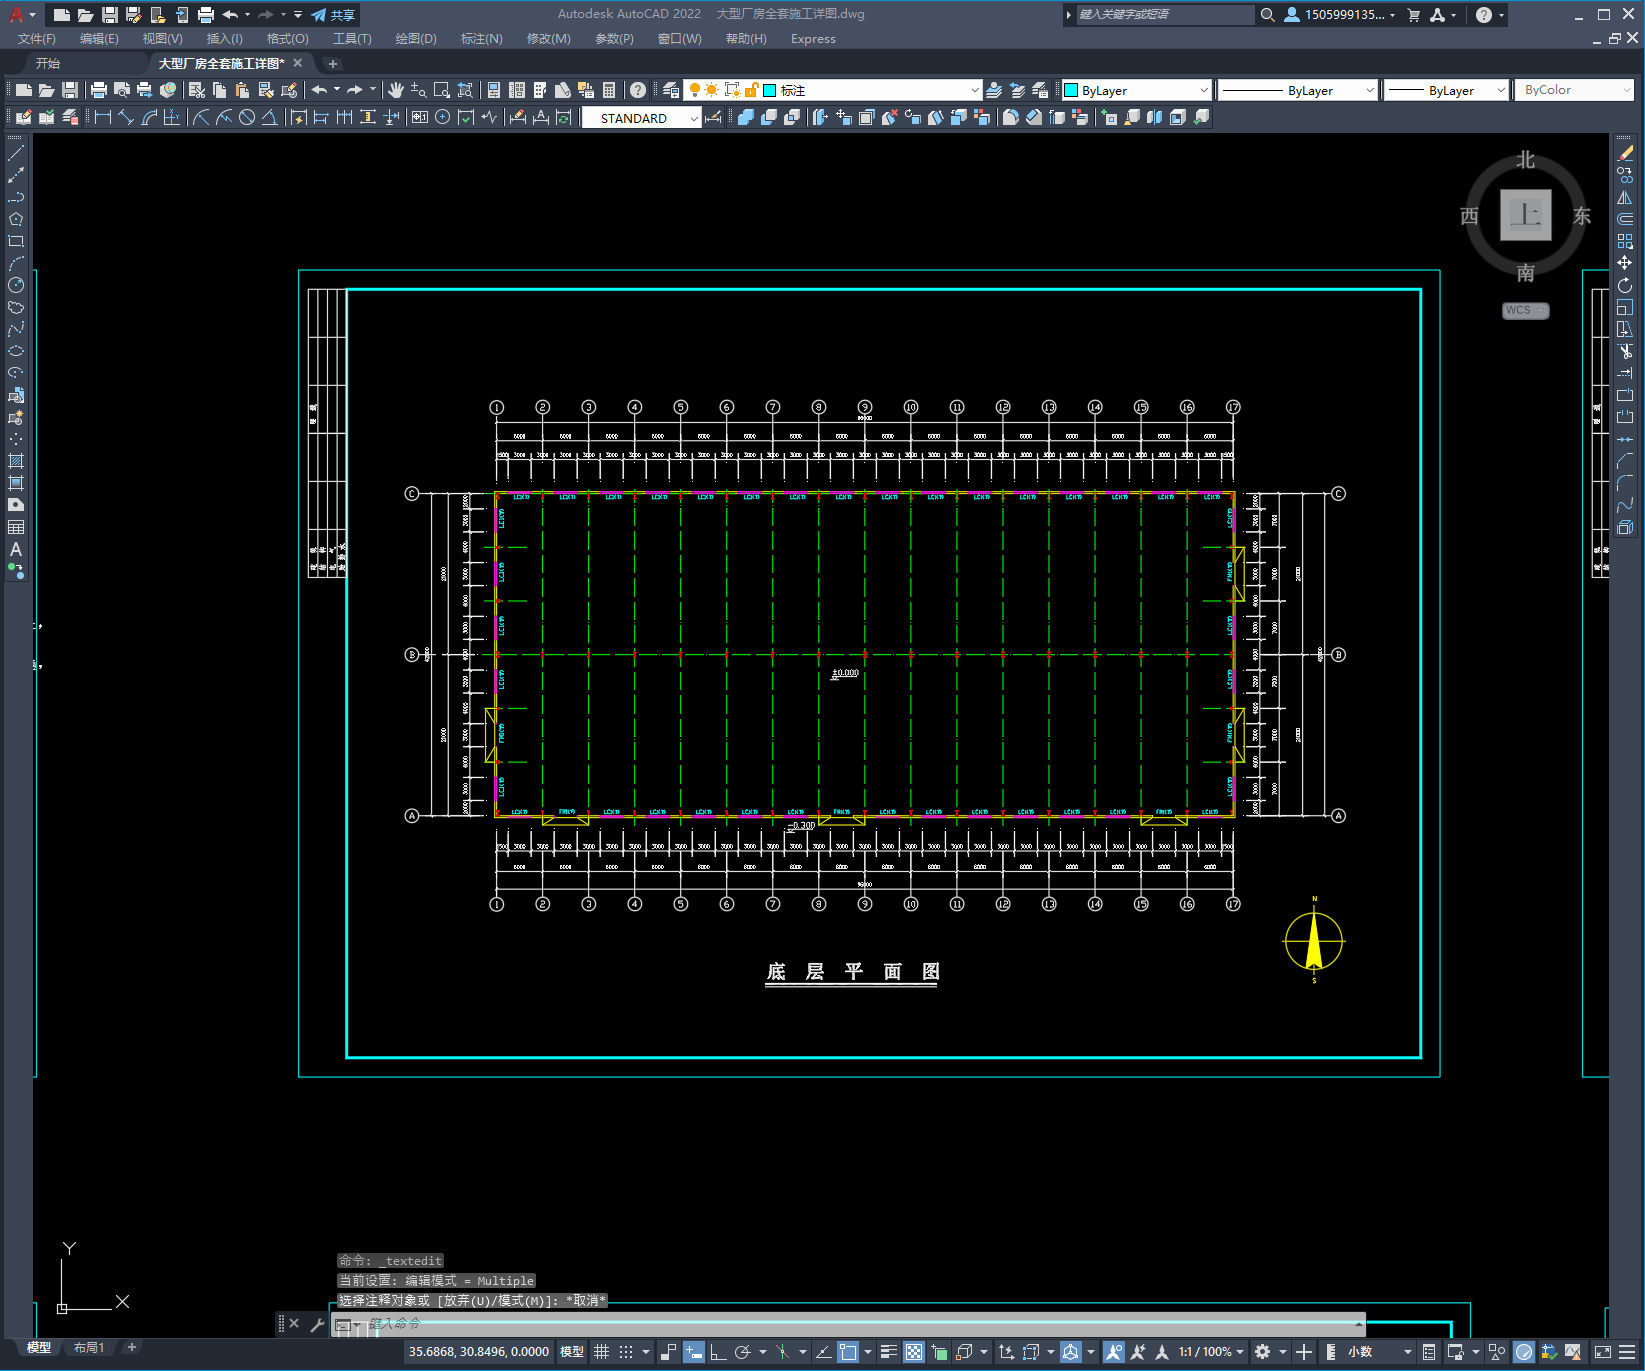Switch to the 布局1 layout tab

pos(89,1347)
